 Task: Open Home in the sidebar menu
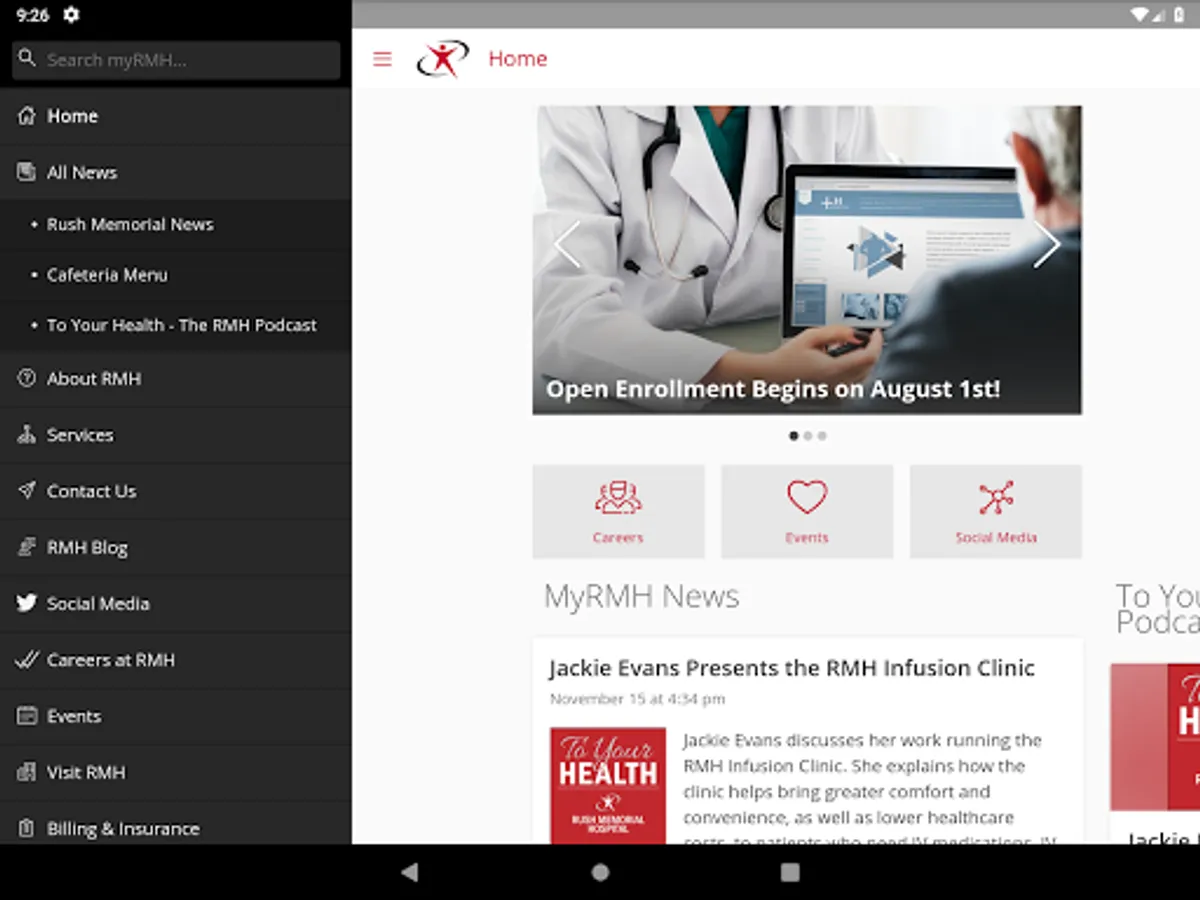point(175,116)
